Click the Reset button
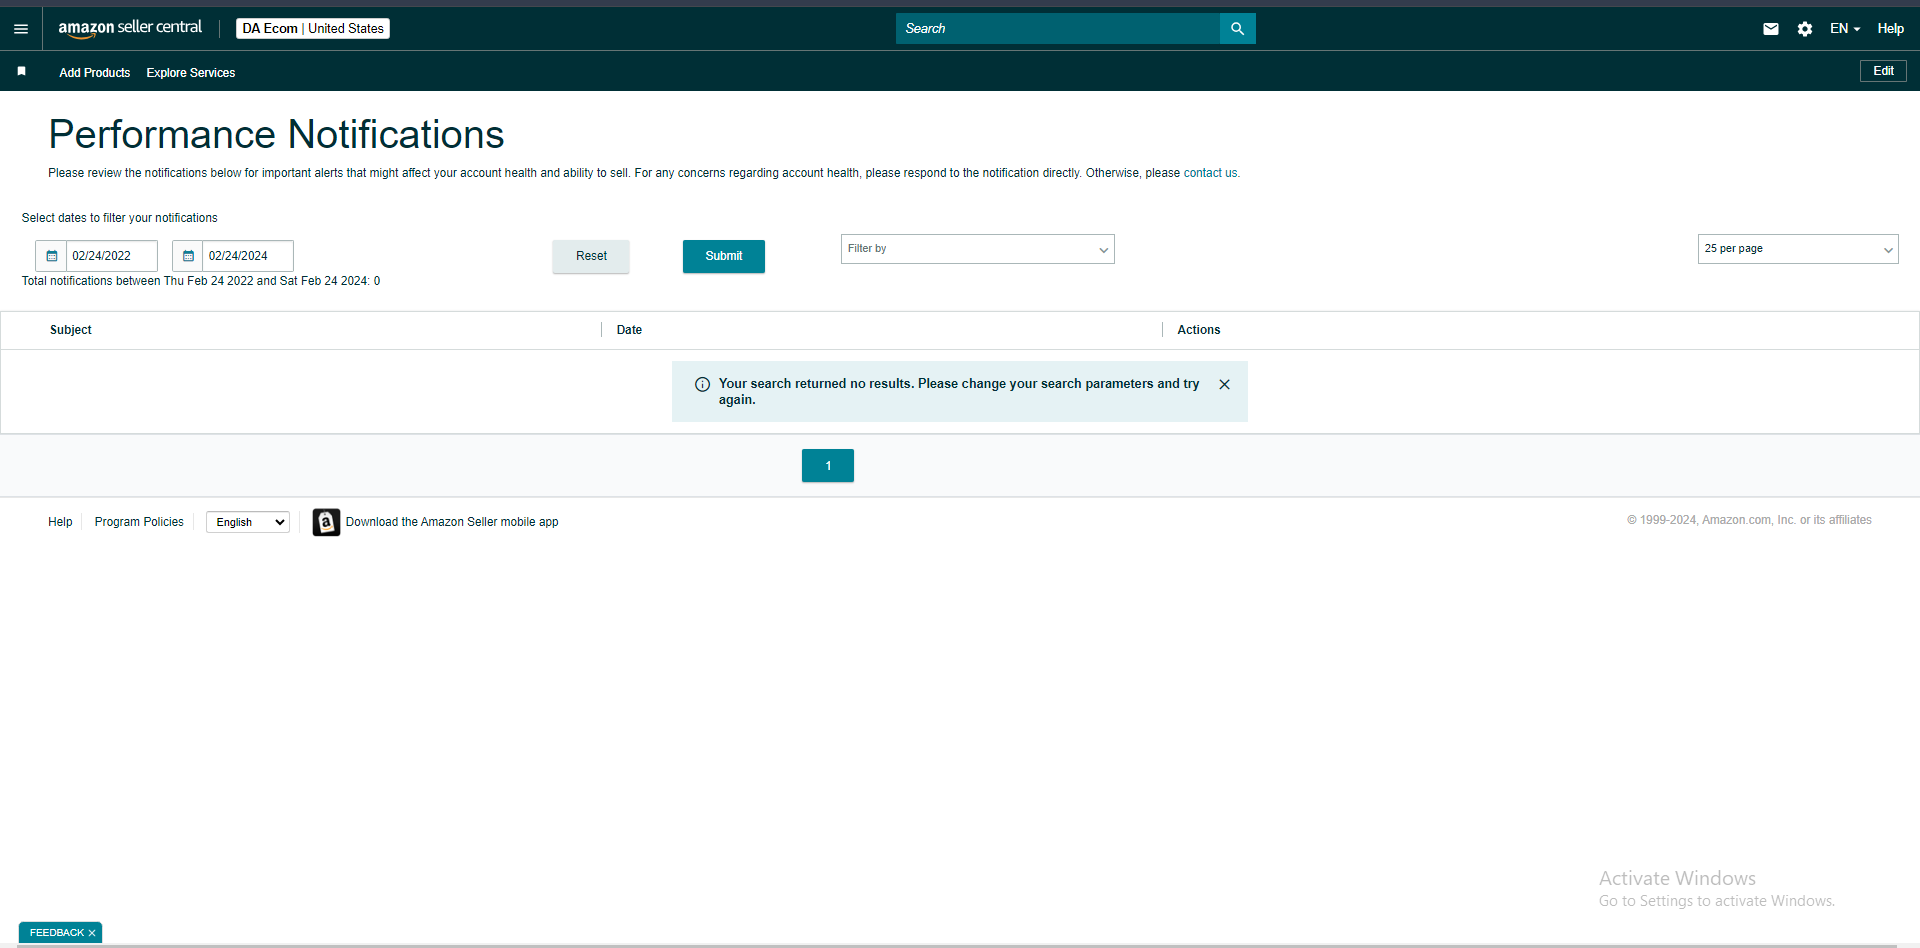1920x948 pixels. point(591,256)
